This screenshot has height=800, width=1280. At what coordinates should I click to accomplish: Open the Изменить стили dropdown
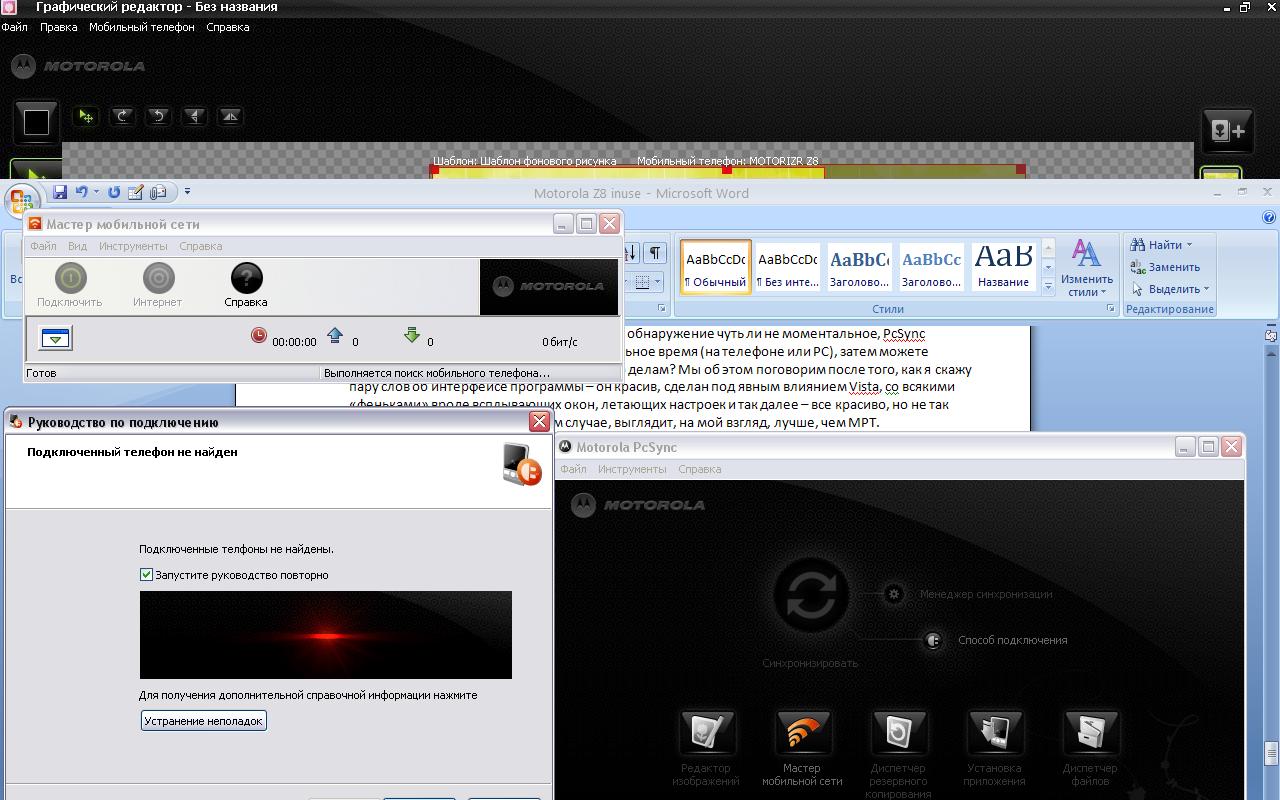(1086, 268)
